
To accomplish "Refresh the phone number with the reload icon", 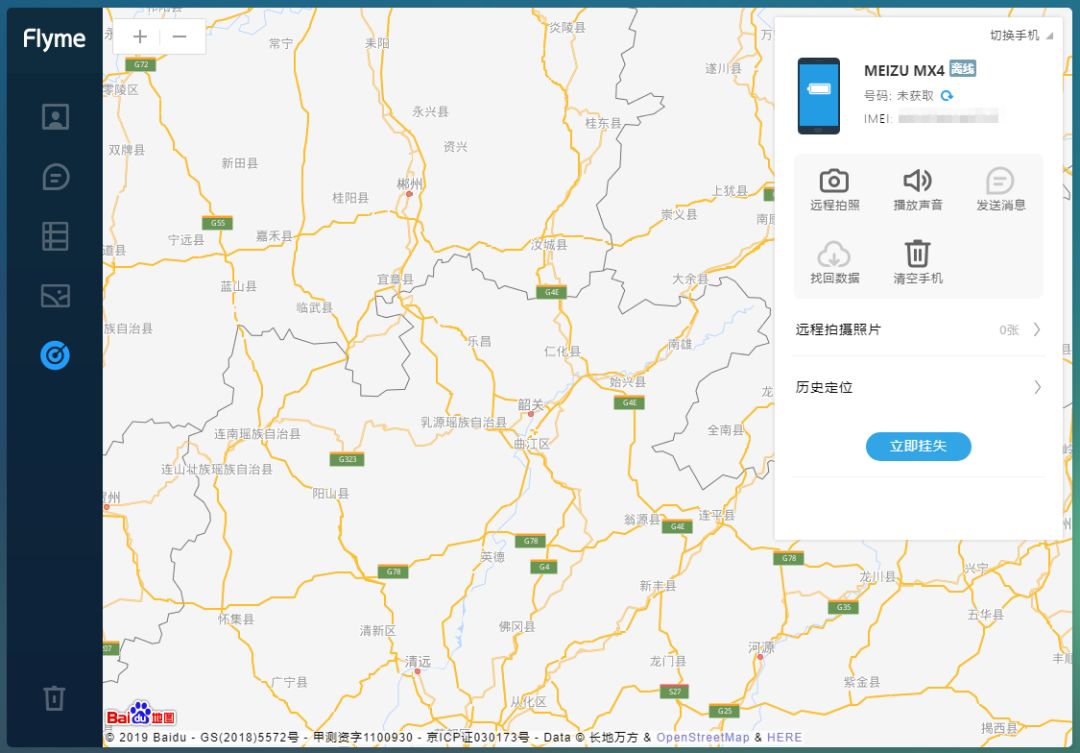I will coord(947,96).
